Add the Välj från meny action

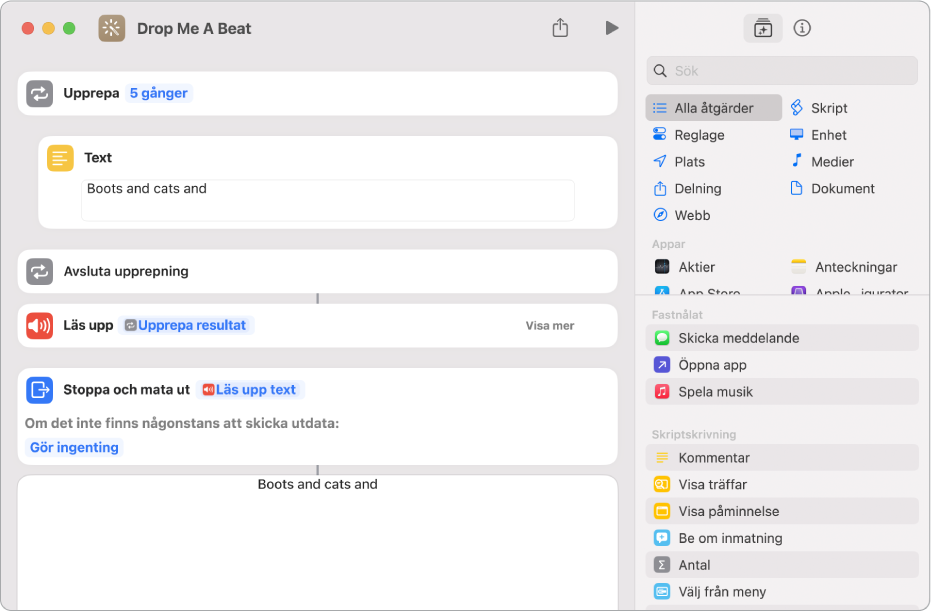click(x=782, y=592)
